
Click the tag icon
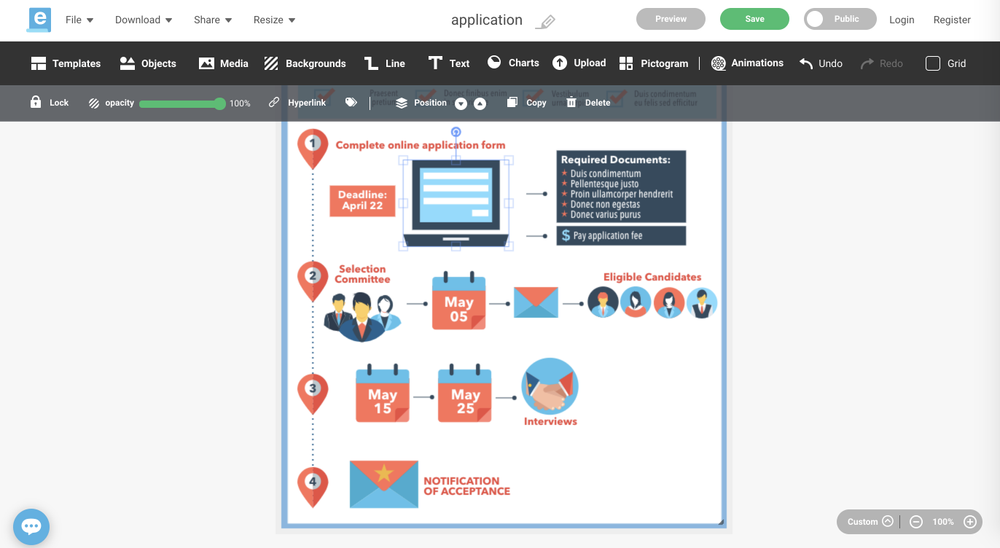(351, 102)
